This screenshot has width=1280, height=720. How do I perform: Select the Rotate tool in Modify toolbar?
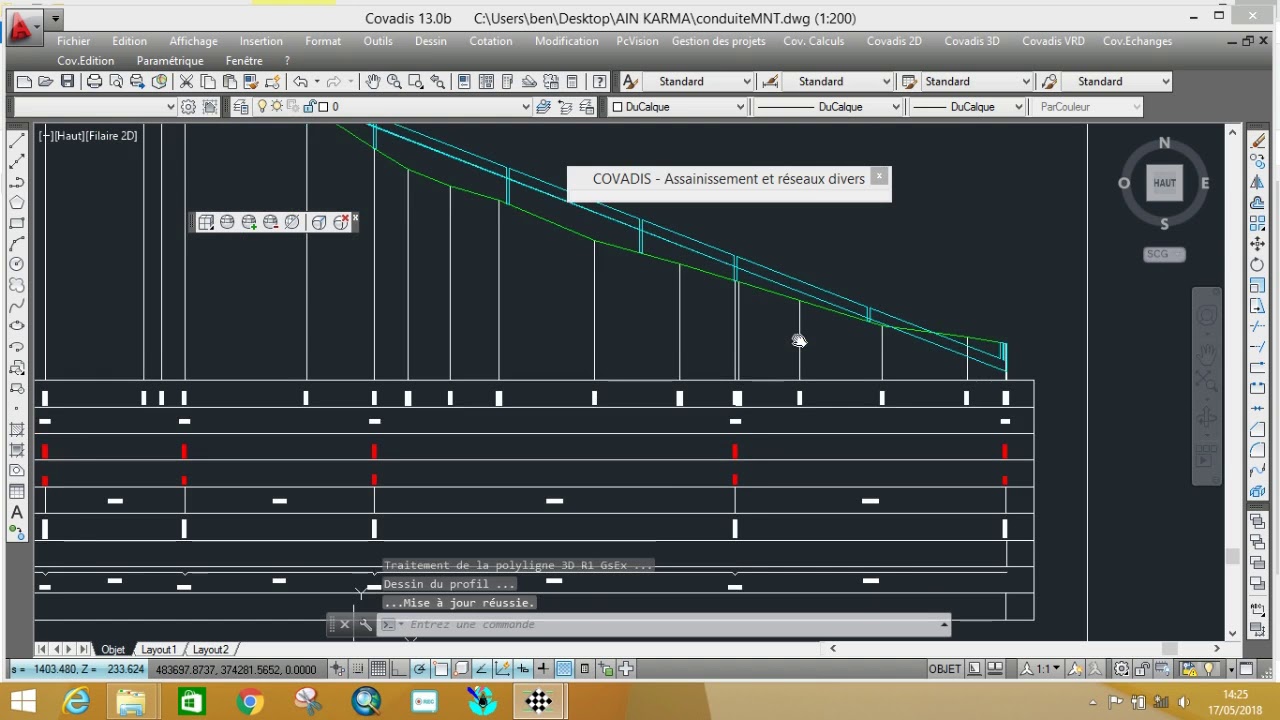click(x=1258, y=265)
